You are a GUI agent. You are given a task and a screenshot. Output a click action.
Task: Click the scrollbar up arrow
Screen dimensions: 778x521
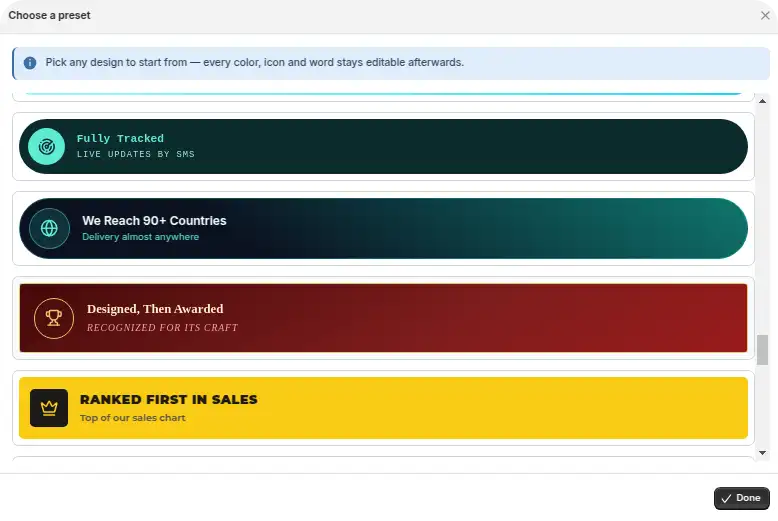[x=762, y=101]
